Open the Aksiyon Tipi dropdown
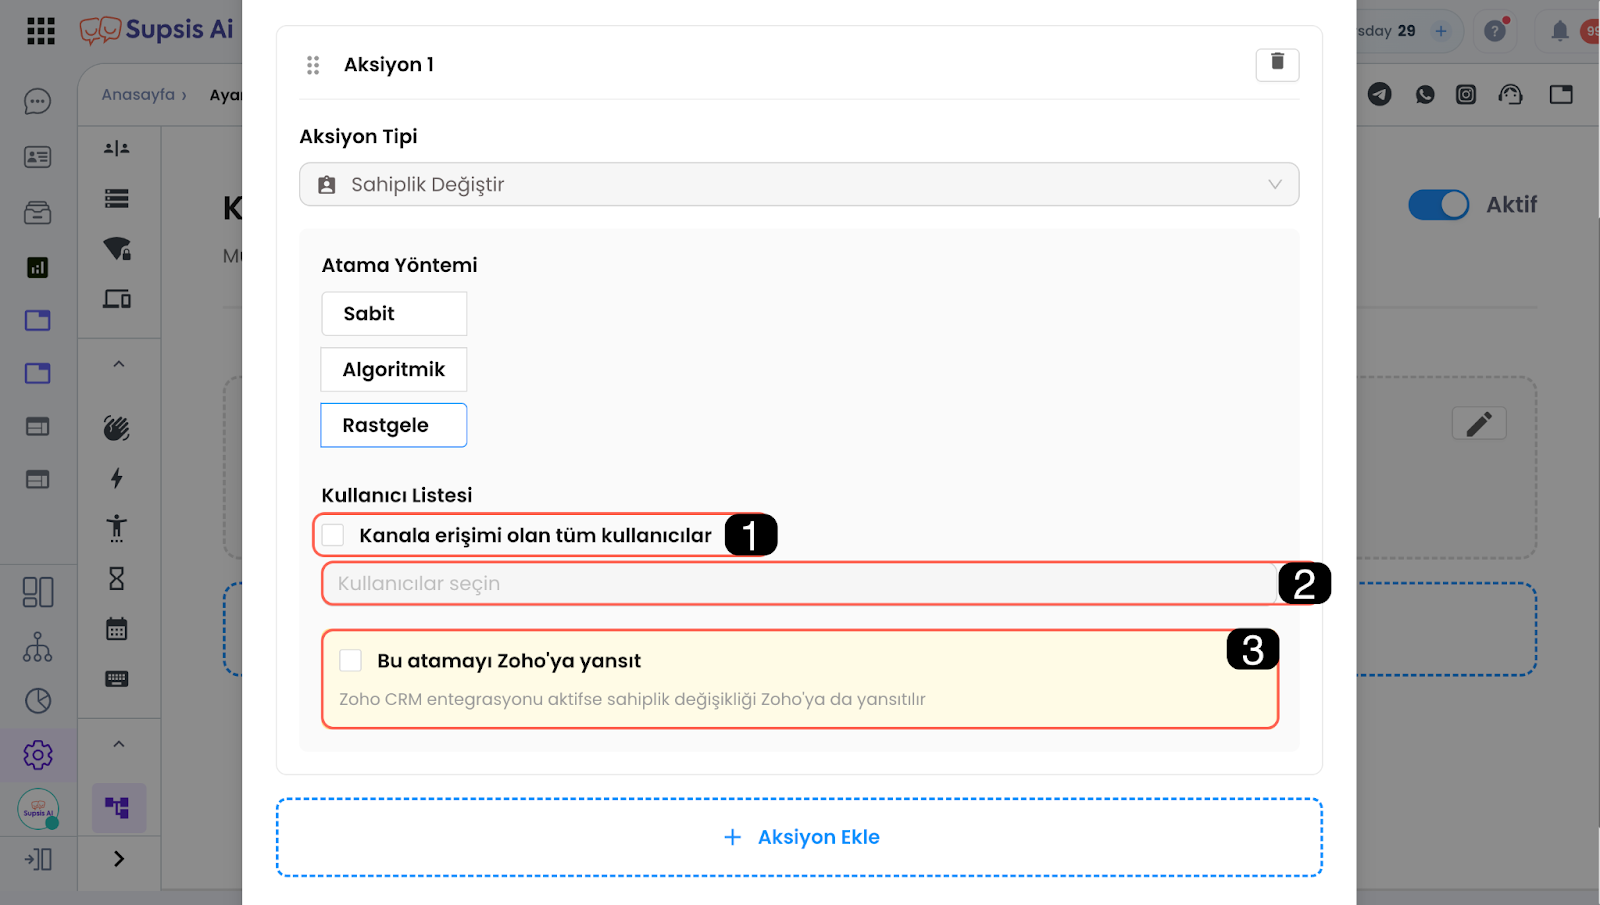The height and width of the screenshot is (905, 1600). click(x=799, y=185)
